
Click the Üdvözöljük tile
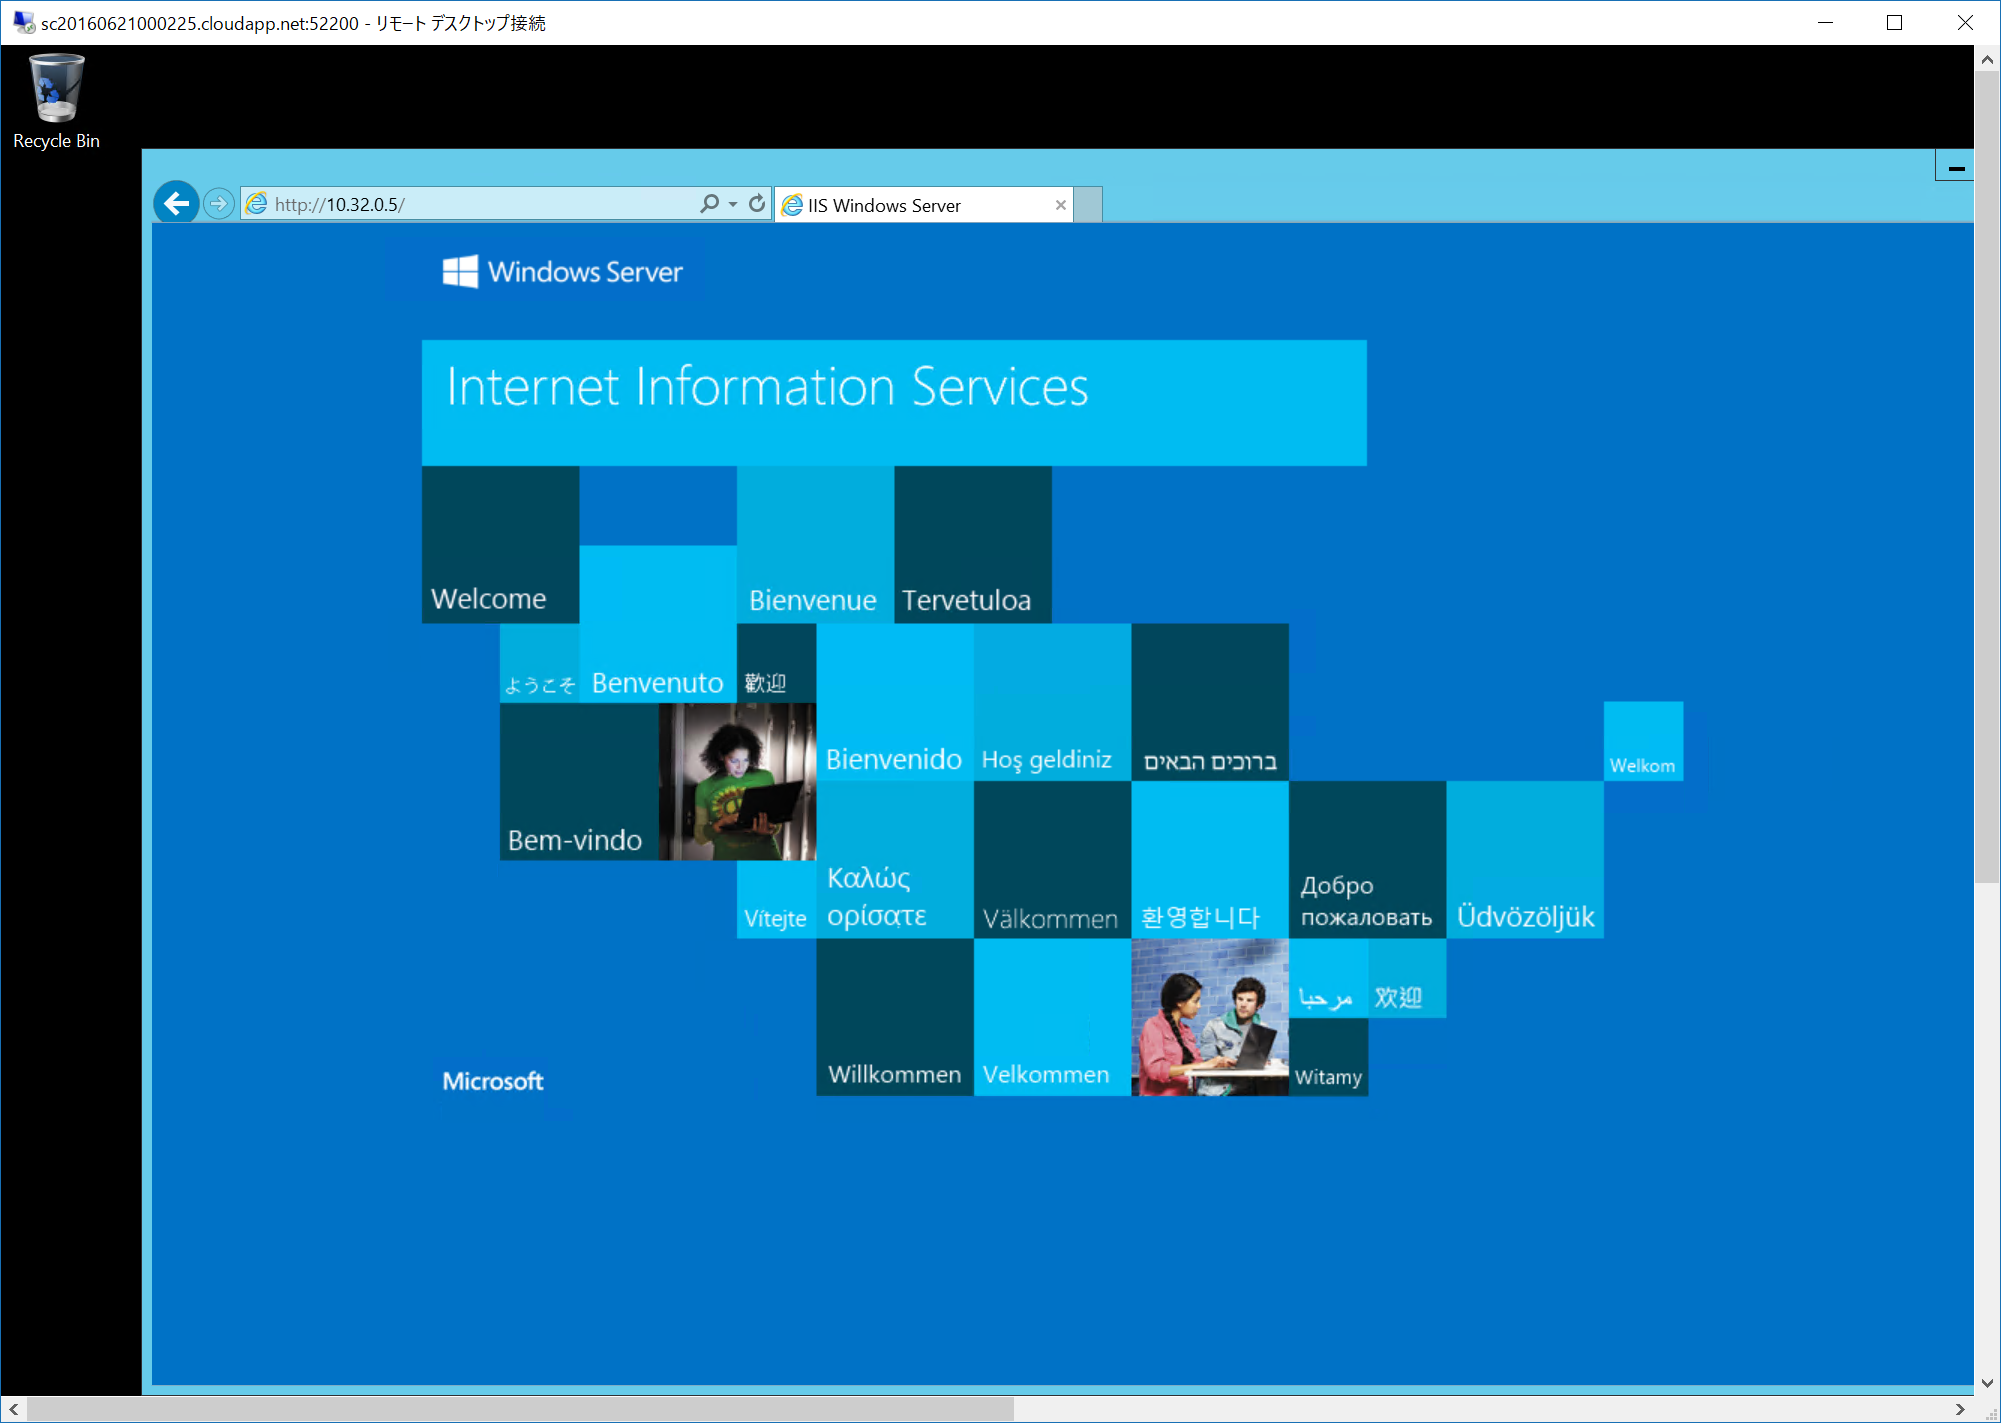[x=1525, y=860]
